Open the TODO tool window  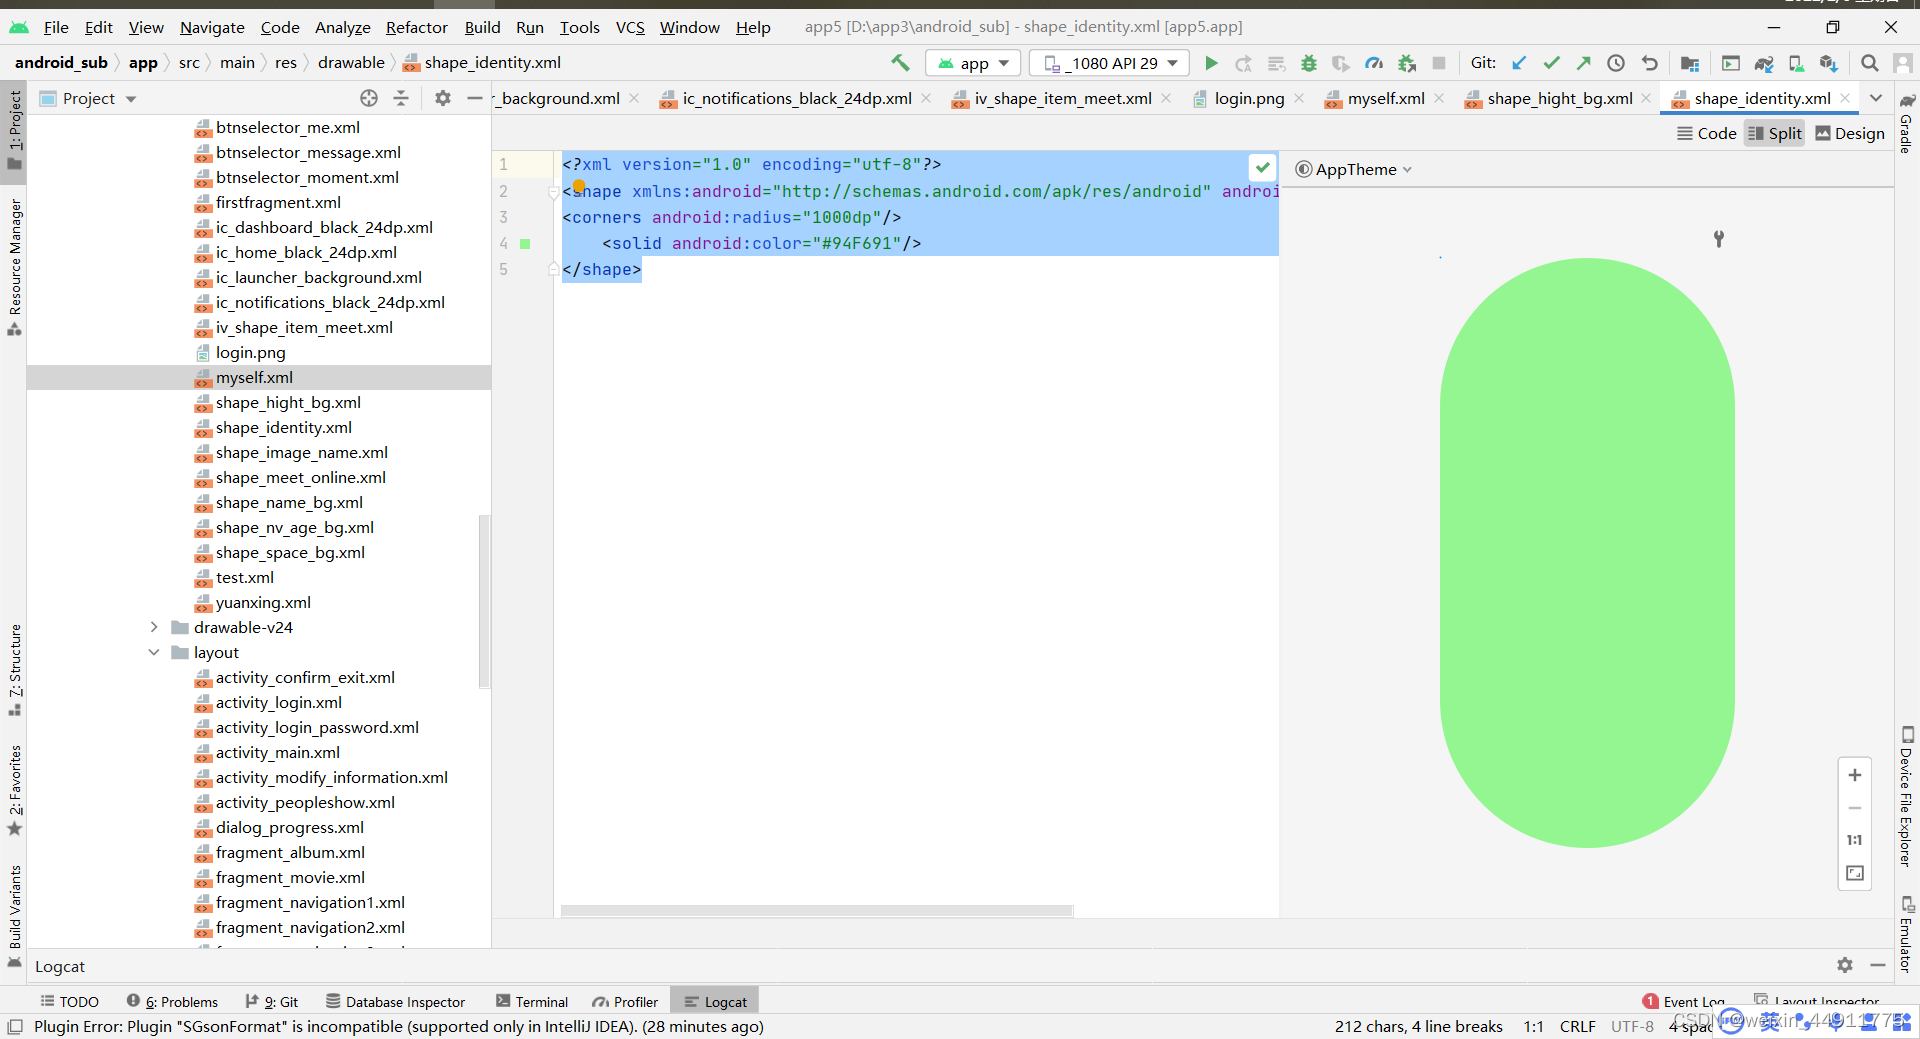[69, 1001]
